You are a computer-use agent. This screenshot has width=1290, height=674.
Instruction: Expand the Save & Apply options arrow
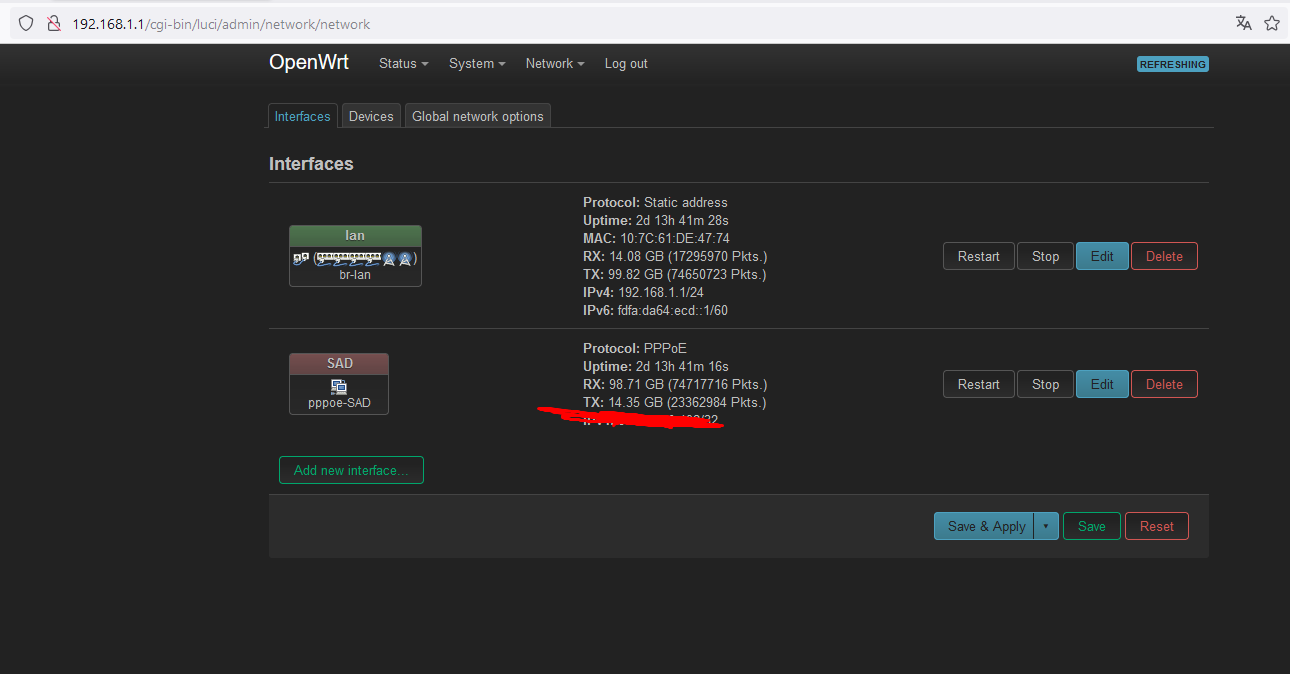point(1046,525)
